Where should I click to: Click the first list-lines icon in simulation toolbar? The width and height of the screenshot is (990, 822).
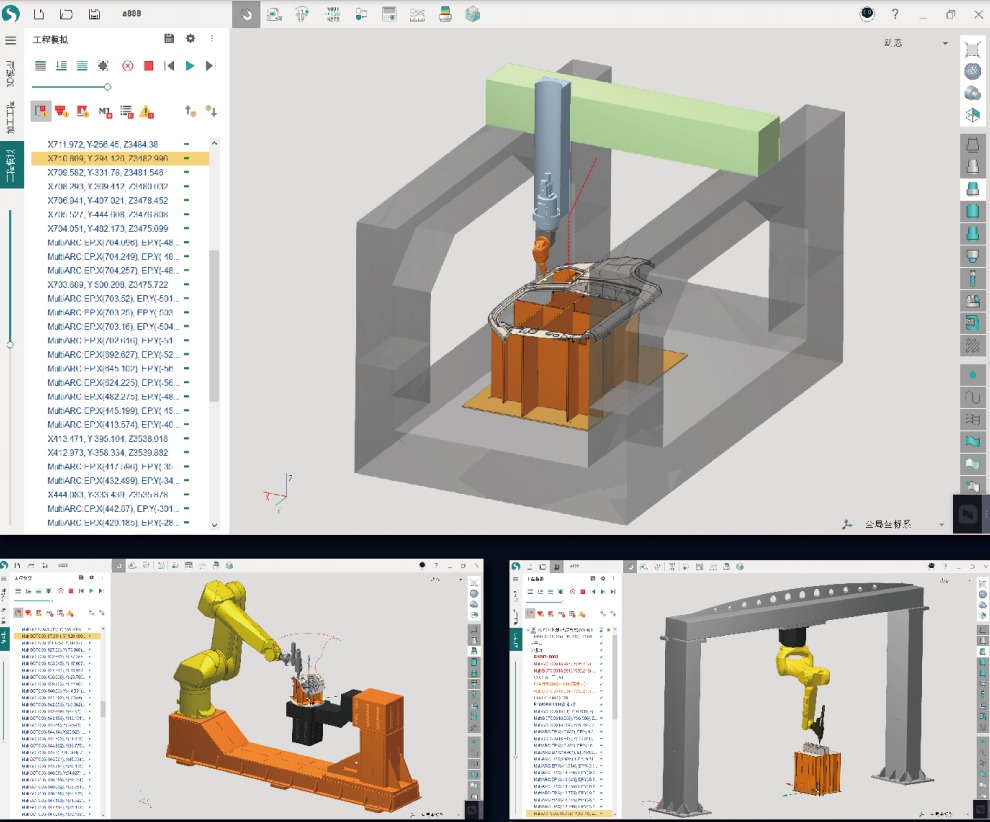click(40, 66)
